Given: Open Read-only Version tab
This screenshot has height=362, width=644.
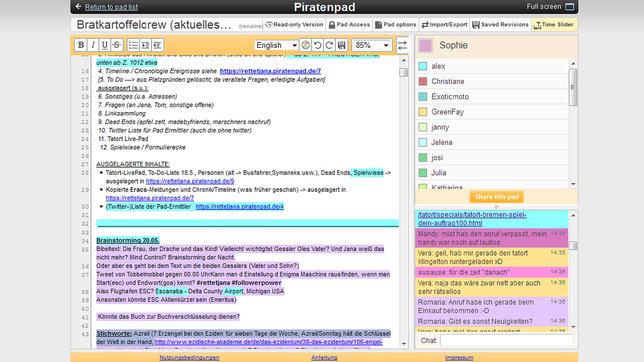Looking at the screenshot, I should 294,25.
